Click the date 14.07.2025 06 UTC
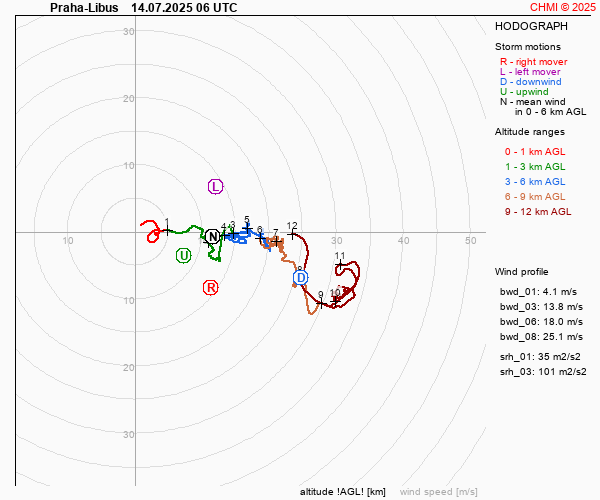 click(x=184, y=8)
